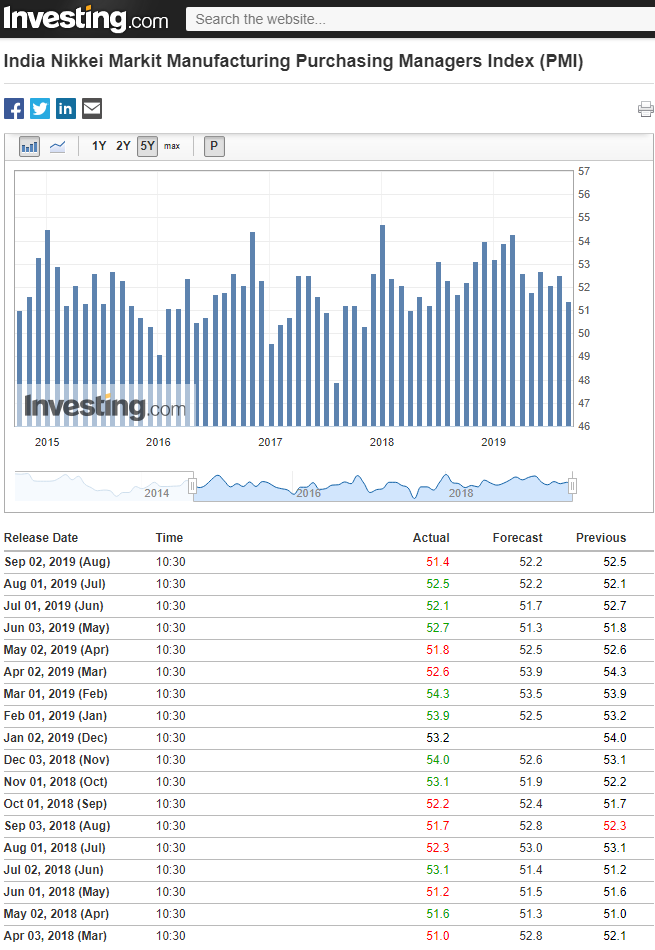
Task: Switch chart to line chart view
Action: pyautogui.click(x=58, y=147)
